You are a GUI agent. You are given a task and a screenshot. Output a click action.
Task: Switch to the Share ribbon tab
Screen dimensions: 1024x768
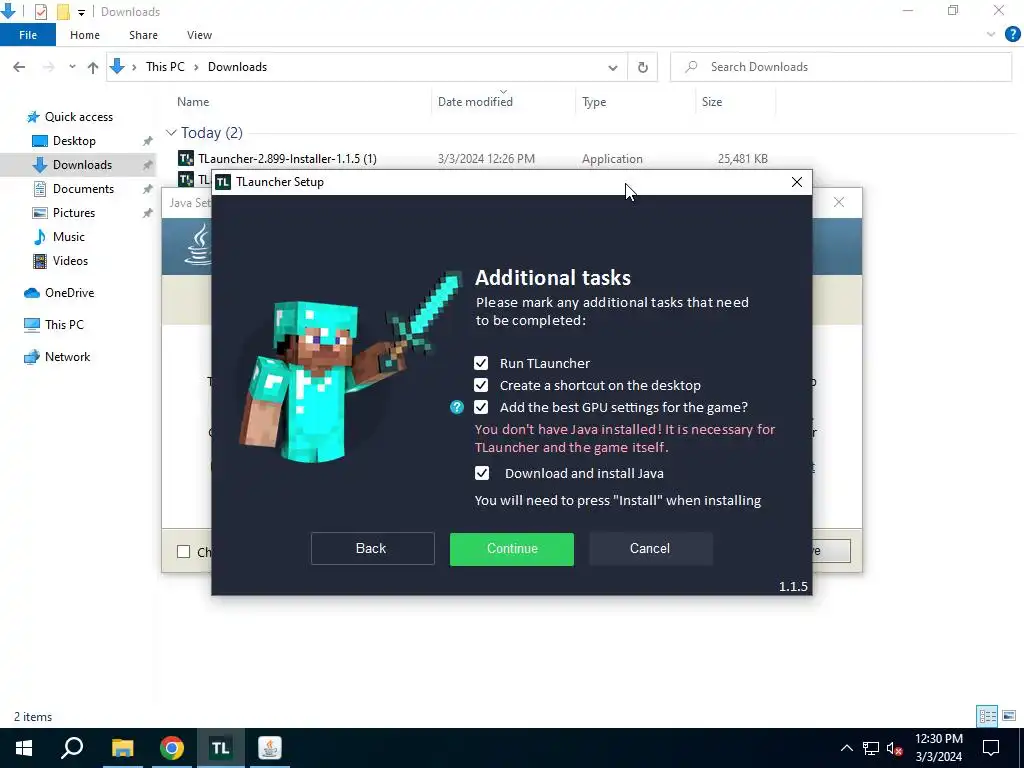tap(143, 35)
